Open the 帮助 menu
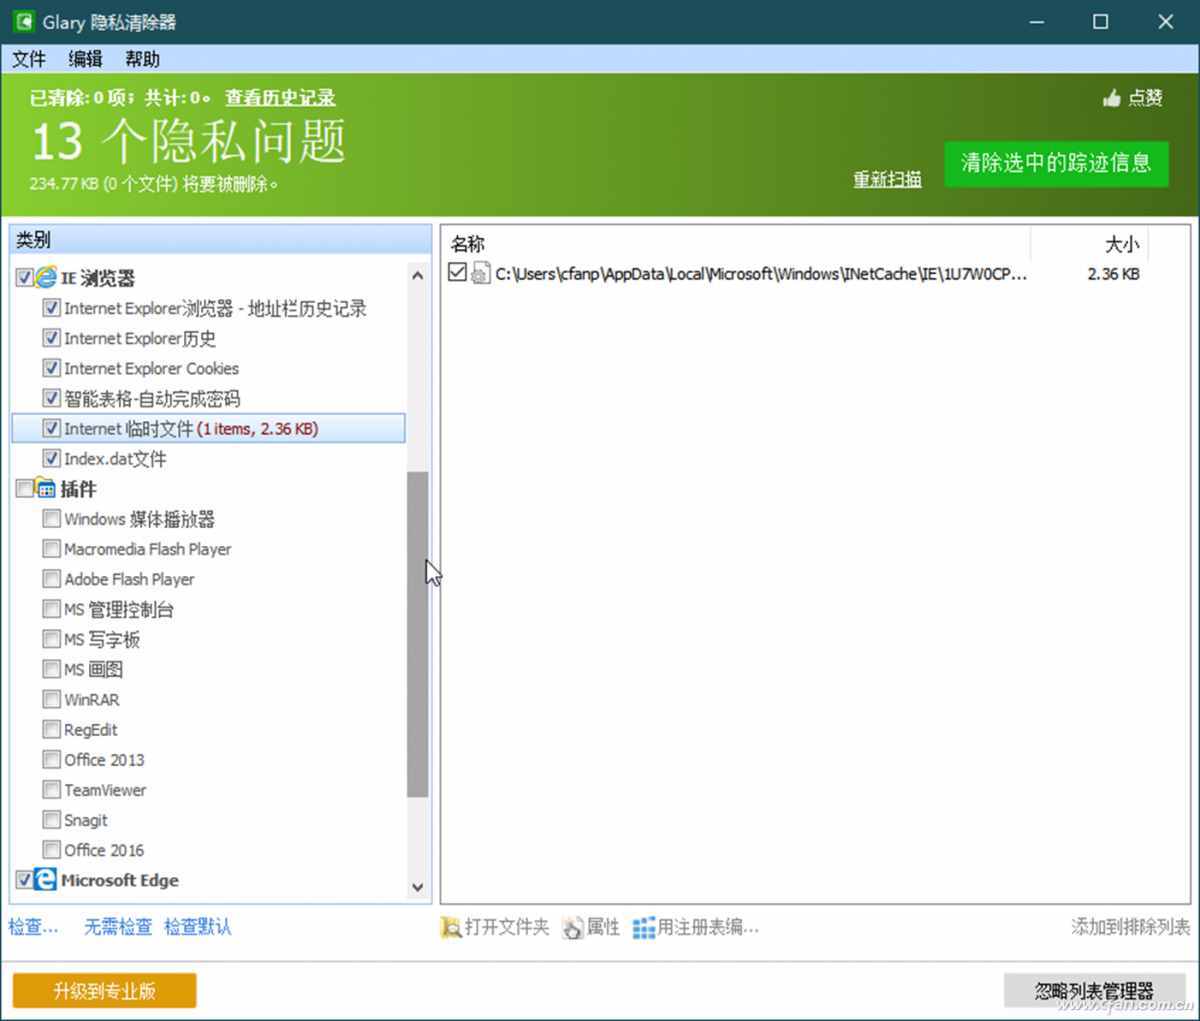This screenshot has height=1021, width=1200. pyautogui.click(x=143, y=59)
